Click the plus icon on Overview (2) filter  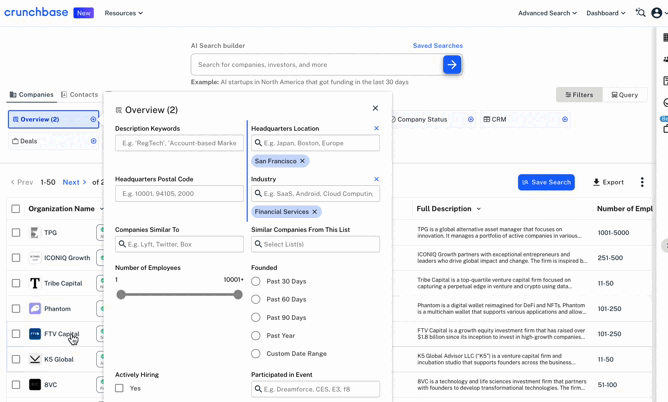point(93,119)
